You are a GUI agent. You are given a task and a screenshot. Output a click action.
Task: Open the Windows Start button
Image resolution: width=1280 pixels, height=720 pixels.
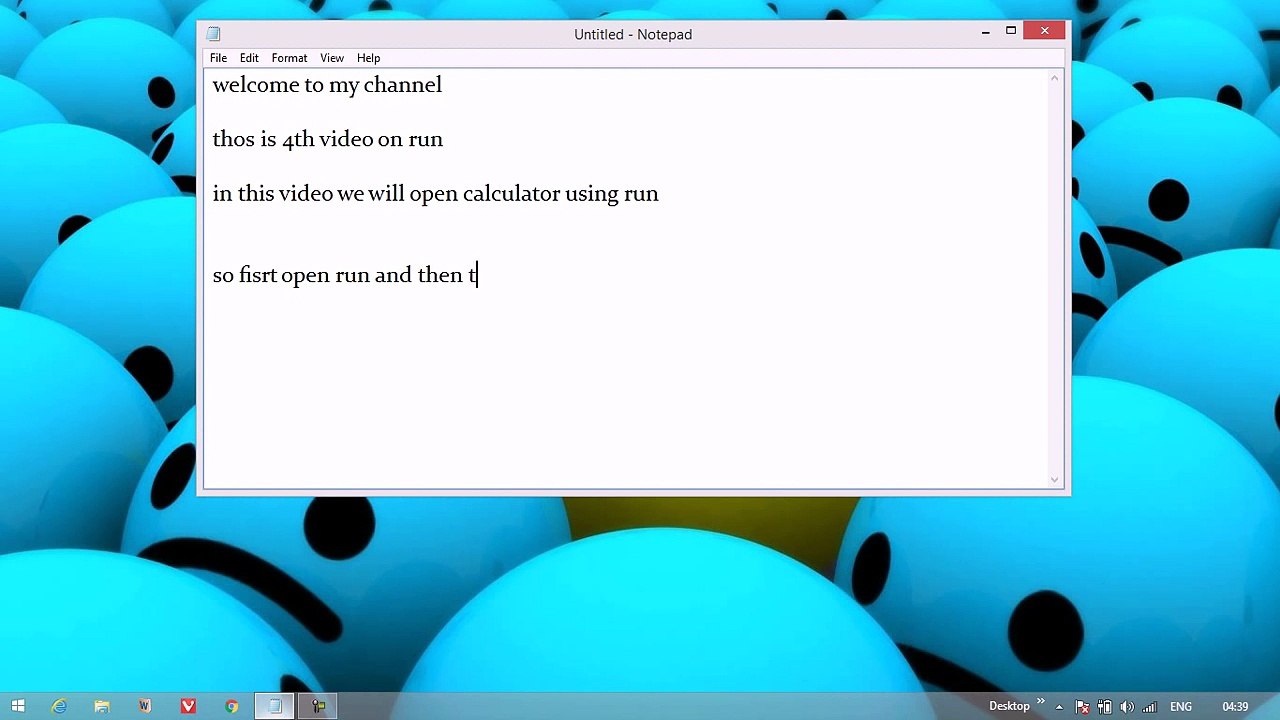(x=18, y=706)
